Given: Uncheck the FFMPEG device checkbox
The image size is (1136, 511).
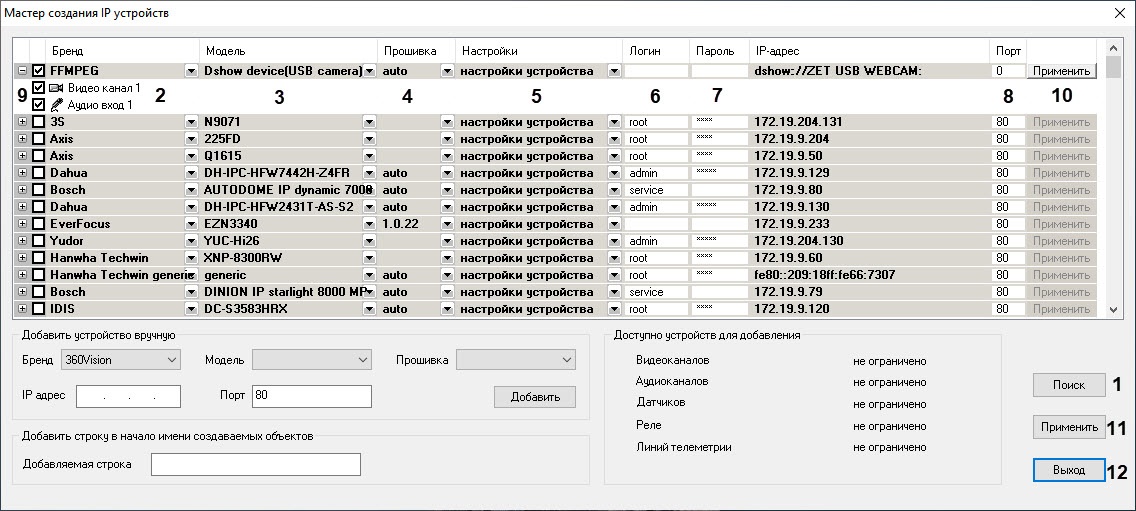Looking at the screenshot, I should point(39,71).
